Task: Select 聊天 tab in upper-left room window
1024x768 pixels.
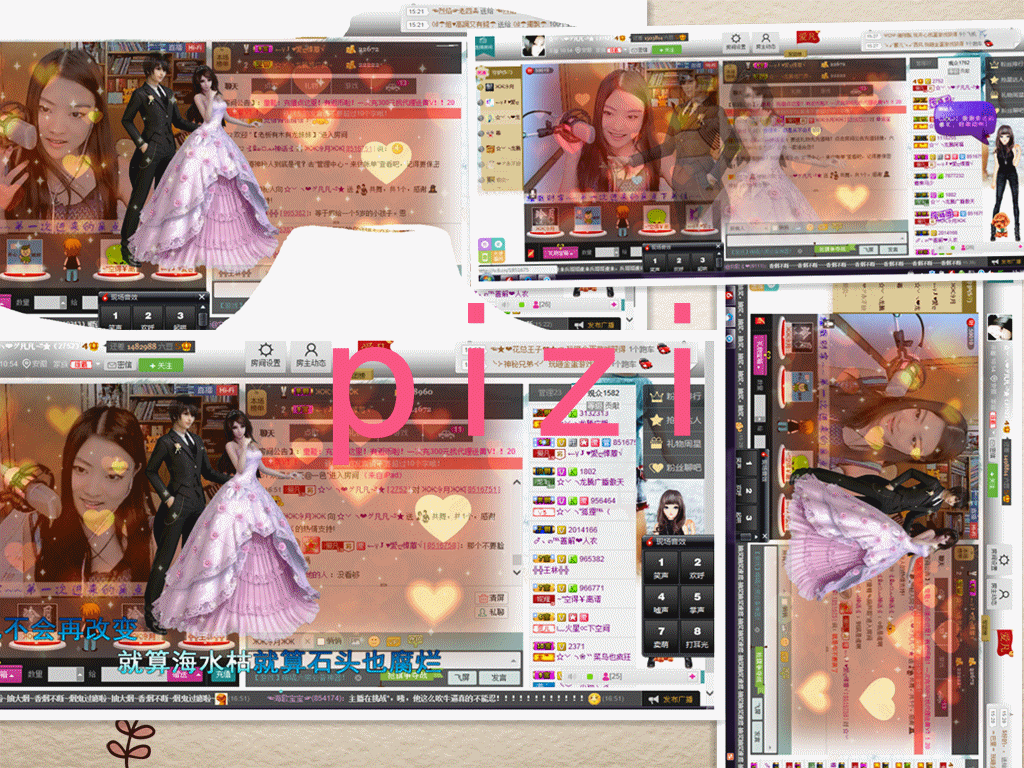Action: (232, 86)
